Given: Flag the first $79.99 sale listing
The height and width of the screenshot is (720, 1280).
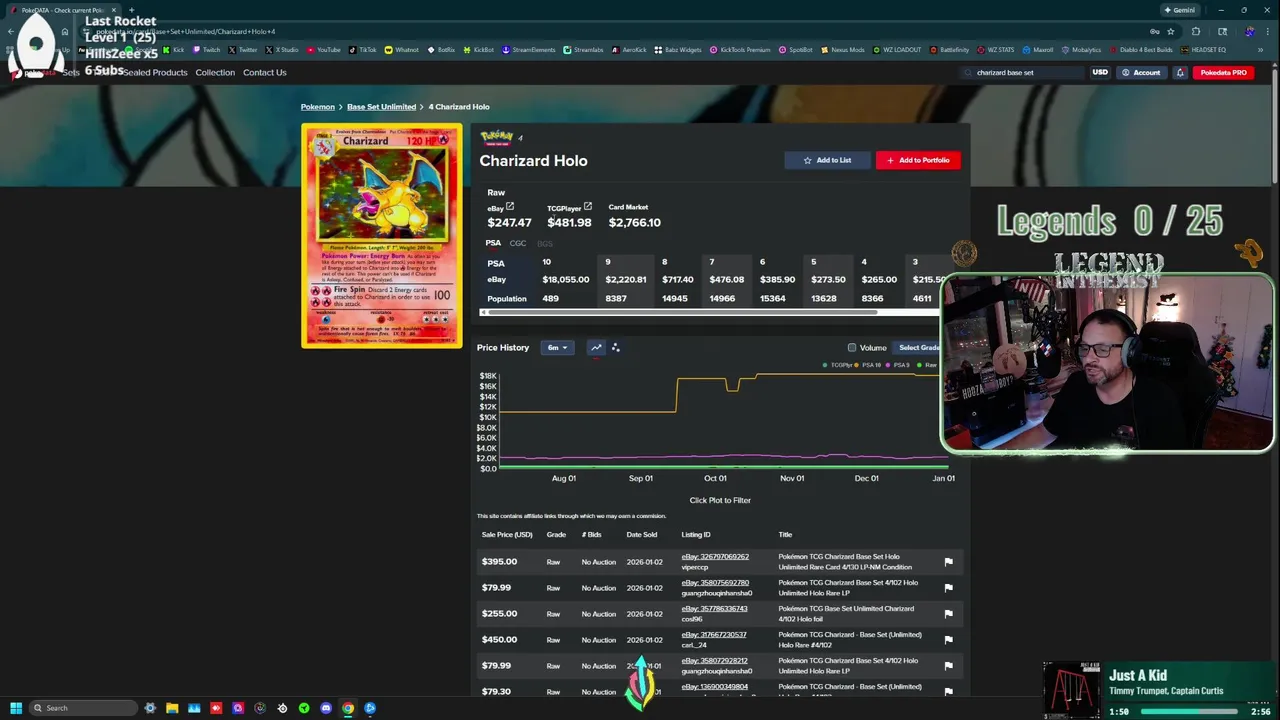Looking at the screenshot, I should point(948,588).
